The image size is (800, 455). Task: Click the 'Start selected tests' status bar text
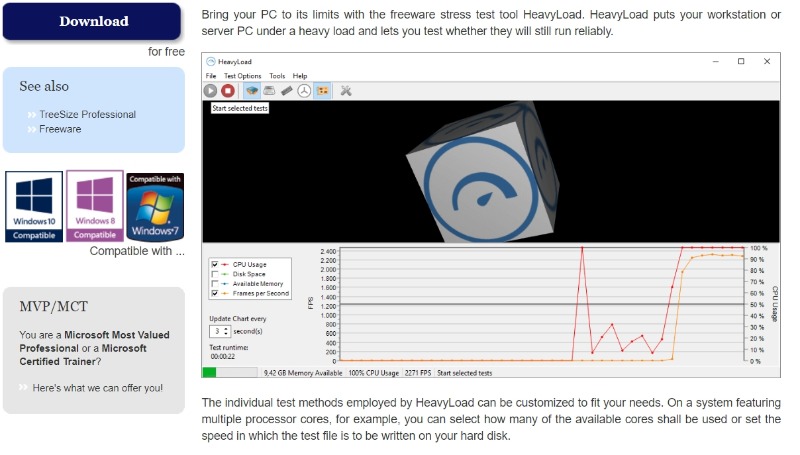[464, 373]
